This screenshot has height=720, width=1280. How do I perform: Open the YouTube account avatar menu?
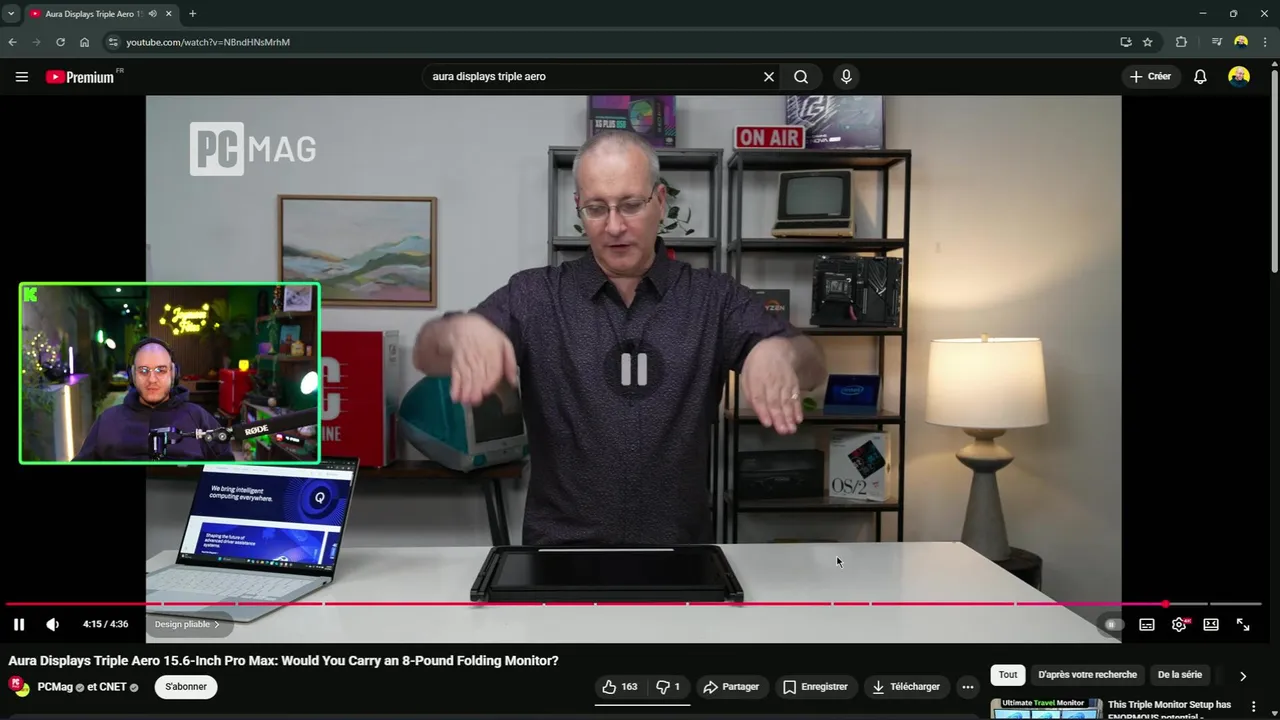tap(1239, 77)
